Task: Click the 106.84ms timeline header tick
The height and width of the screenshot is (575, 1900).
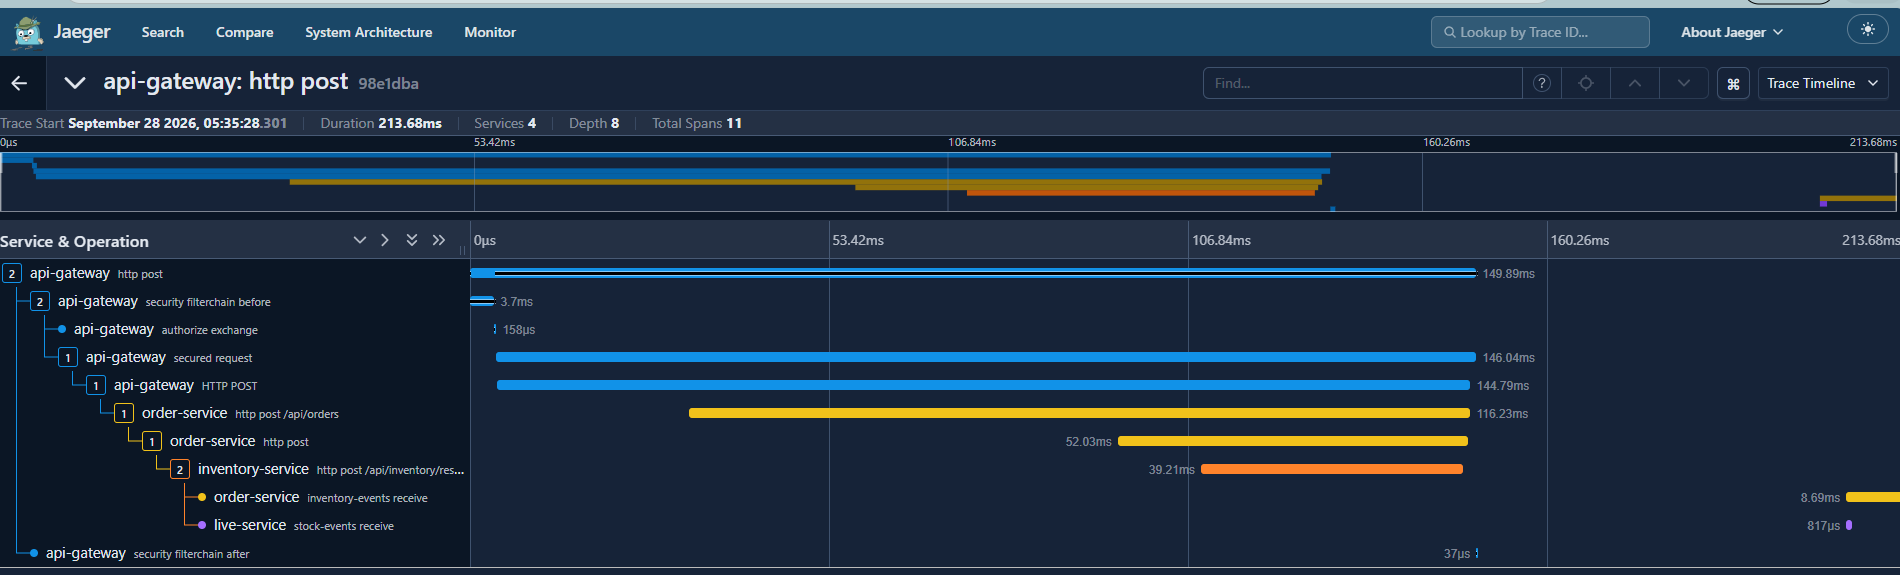Action: [x=1221, y=240]
